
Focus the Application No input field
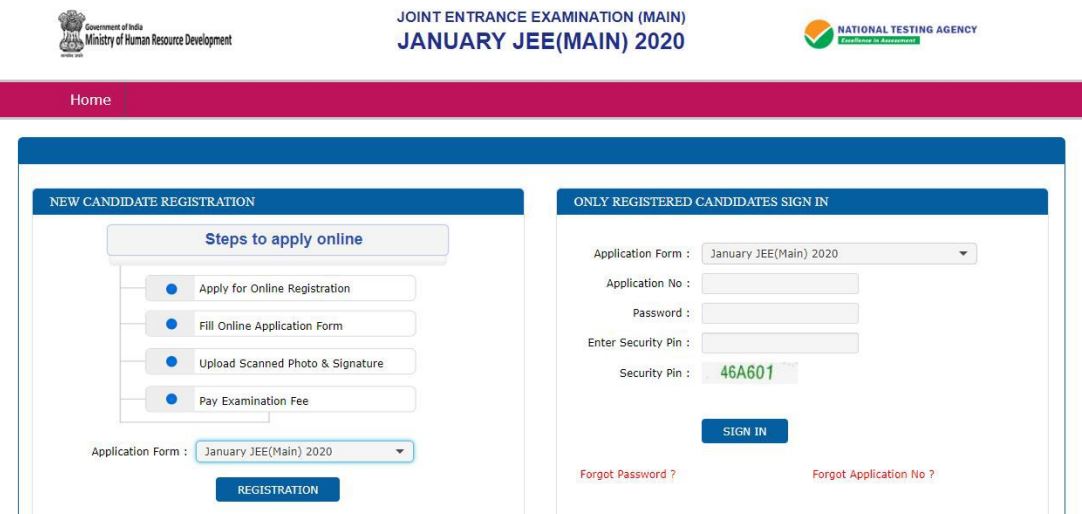coord(780,284)
